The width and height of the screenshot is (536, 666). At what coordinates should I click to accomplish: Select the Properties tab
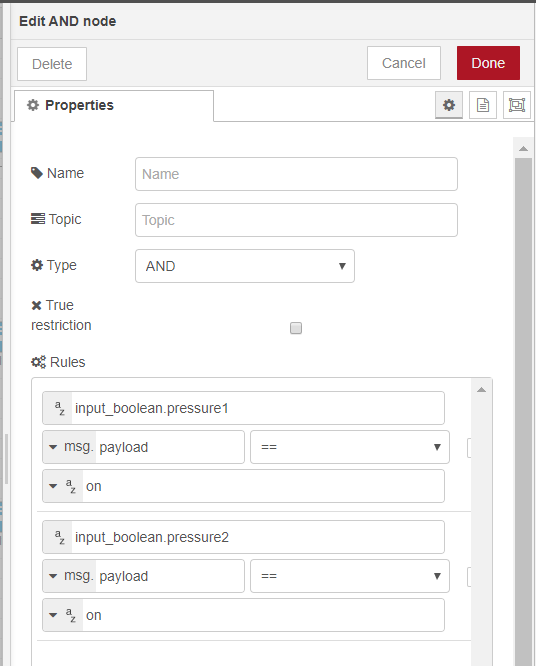coord(114,105)
